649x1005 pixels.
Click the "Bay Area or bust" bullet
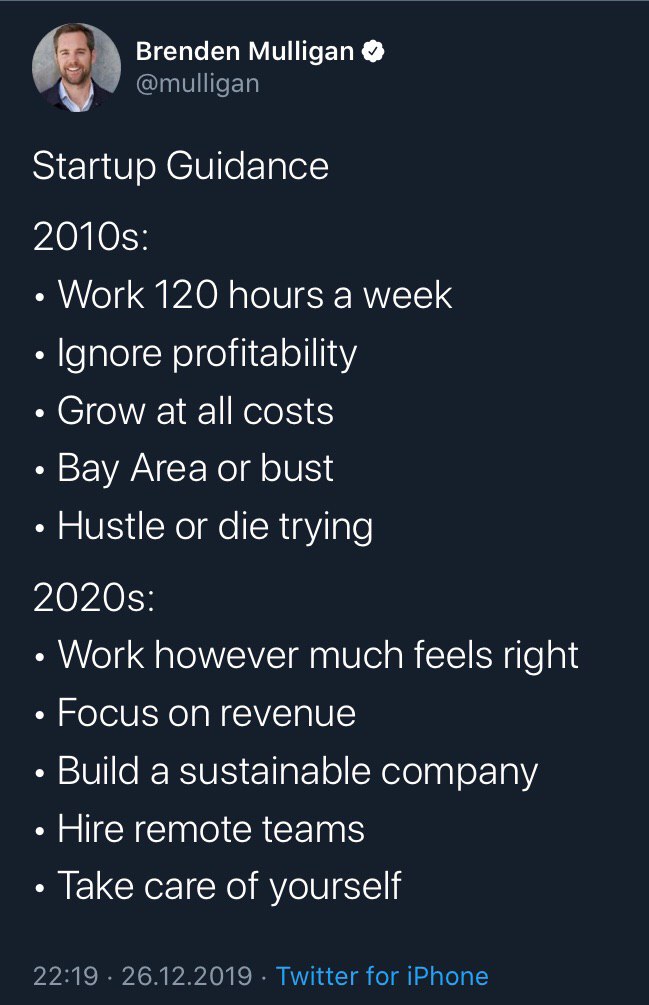coord(195,468)
